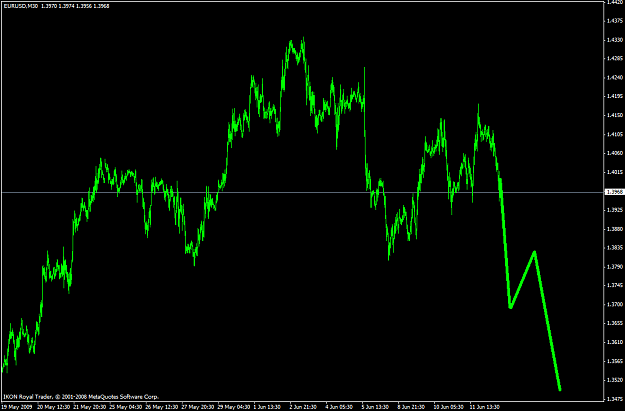The width and height of the screenshot is (625, 411).
Task: Select the 1.3565 price axis label
Action: point(615,361)
